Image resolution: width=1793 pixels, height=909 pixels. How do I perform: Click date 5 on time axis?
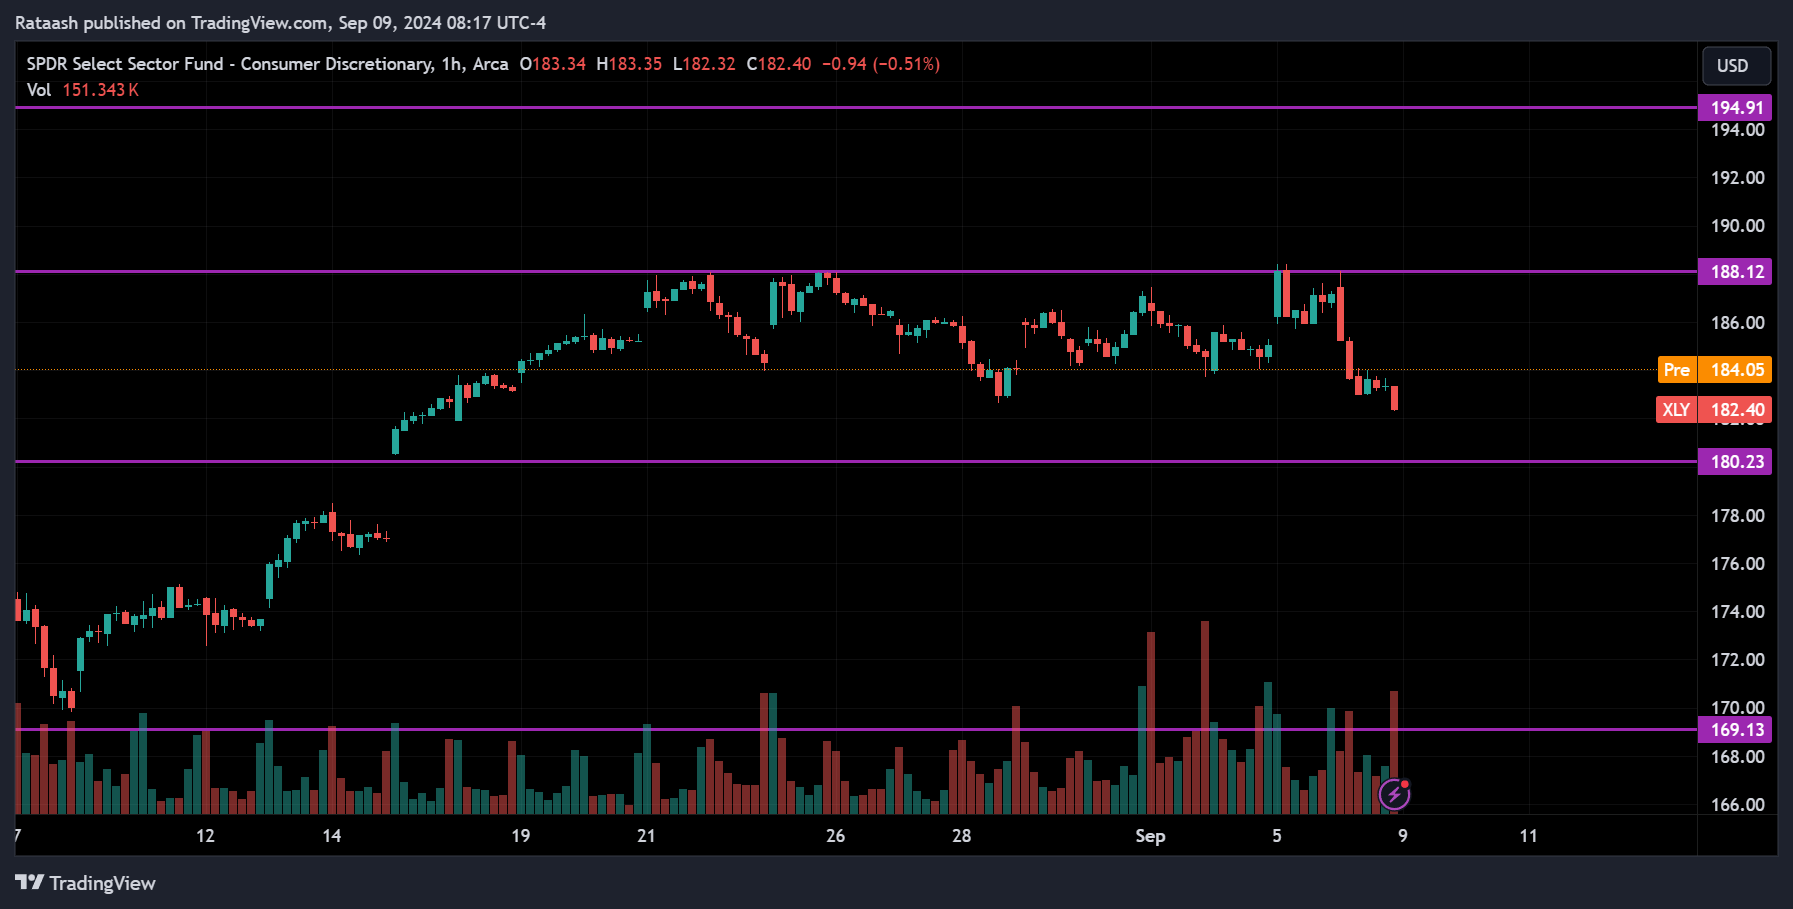(x=1277, y=836)
